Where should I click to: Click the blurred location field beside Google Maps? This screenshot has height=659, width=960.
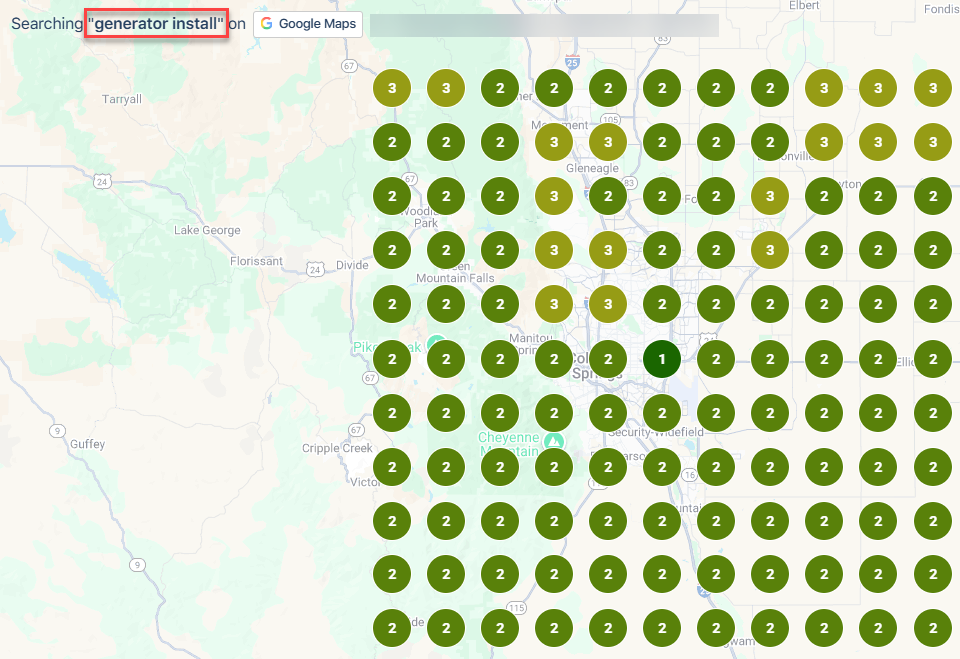pos(544,25)
